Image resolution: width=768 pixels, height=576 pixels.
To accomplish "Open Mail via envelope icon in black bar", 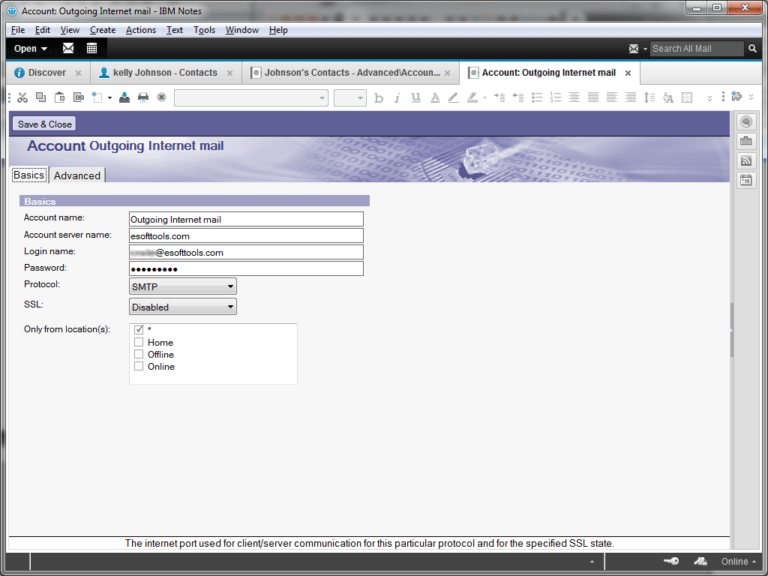I will coord(68,48).
